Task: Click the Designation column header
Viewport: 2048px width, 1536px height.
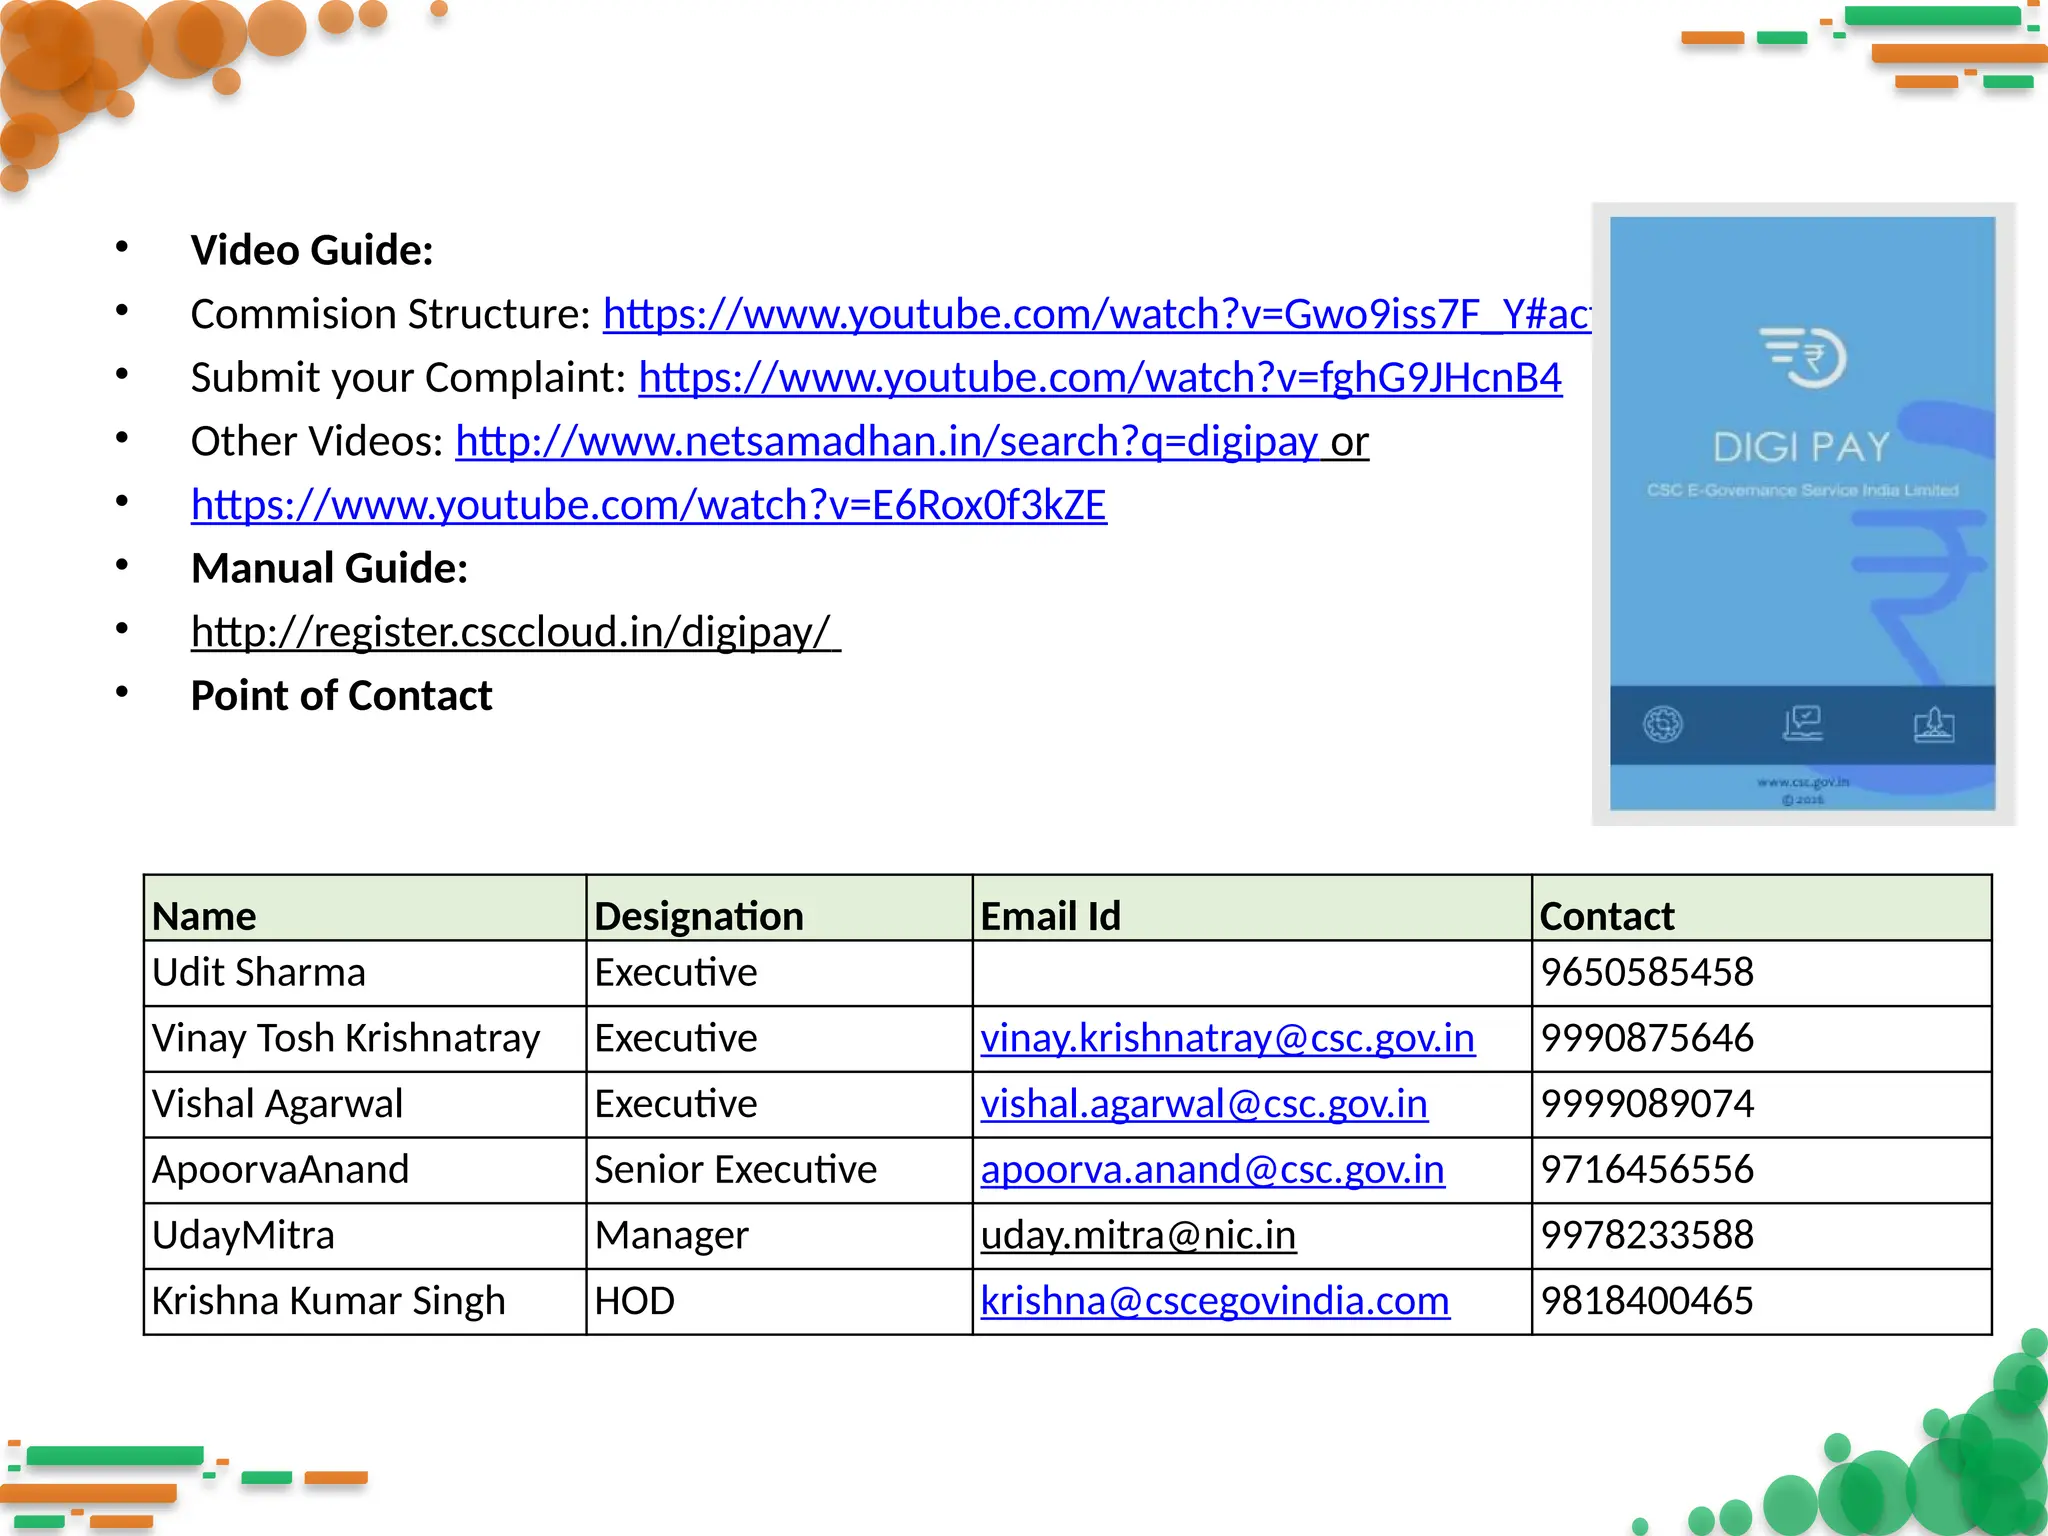Action: (779, 909)
